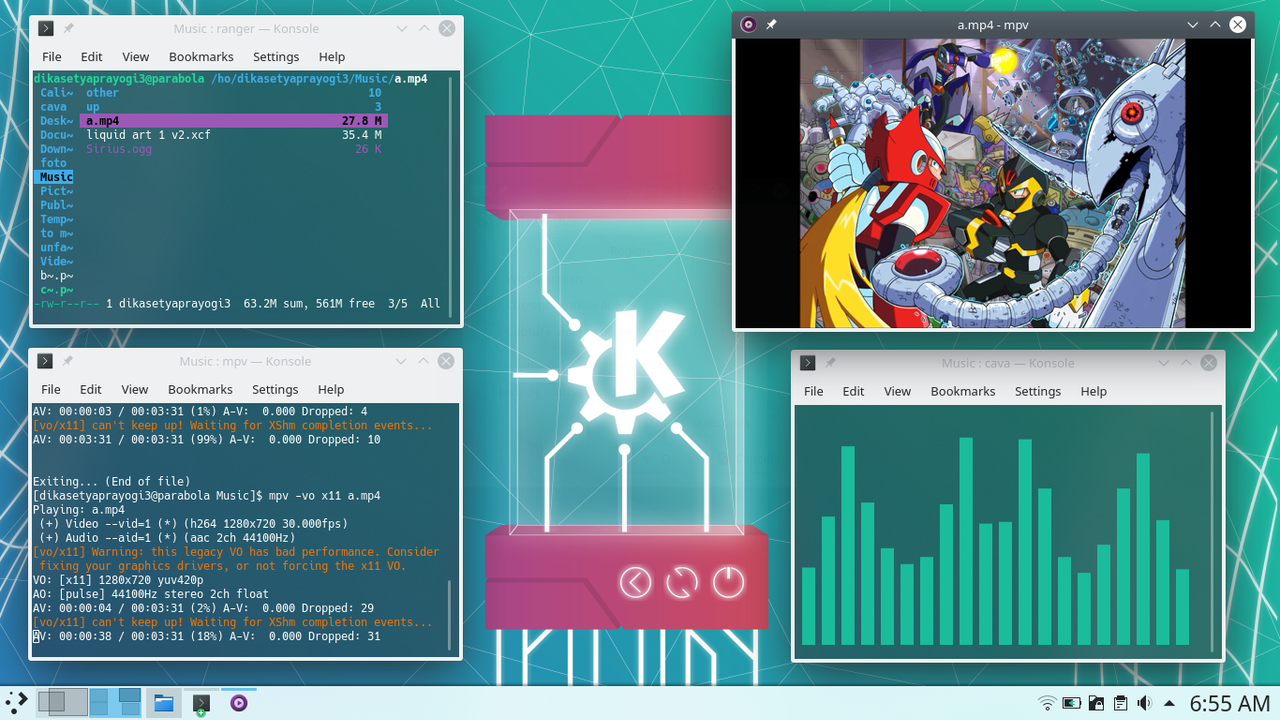This screenshot has width=1280, height=720.
Task: Toggle the pin icon in a.mp4 mpv titlebar
Action: click(x=771, y=25)
